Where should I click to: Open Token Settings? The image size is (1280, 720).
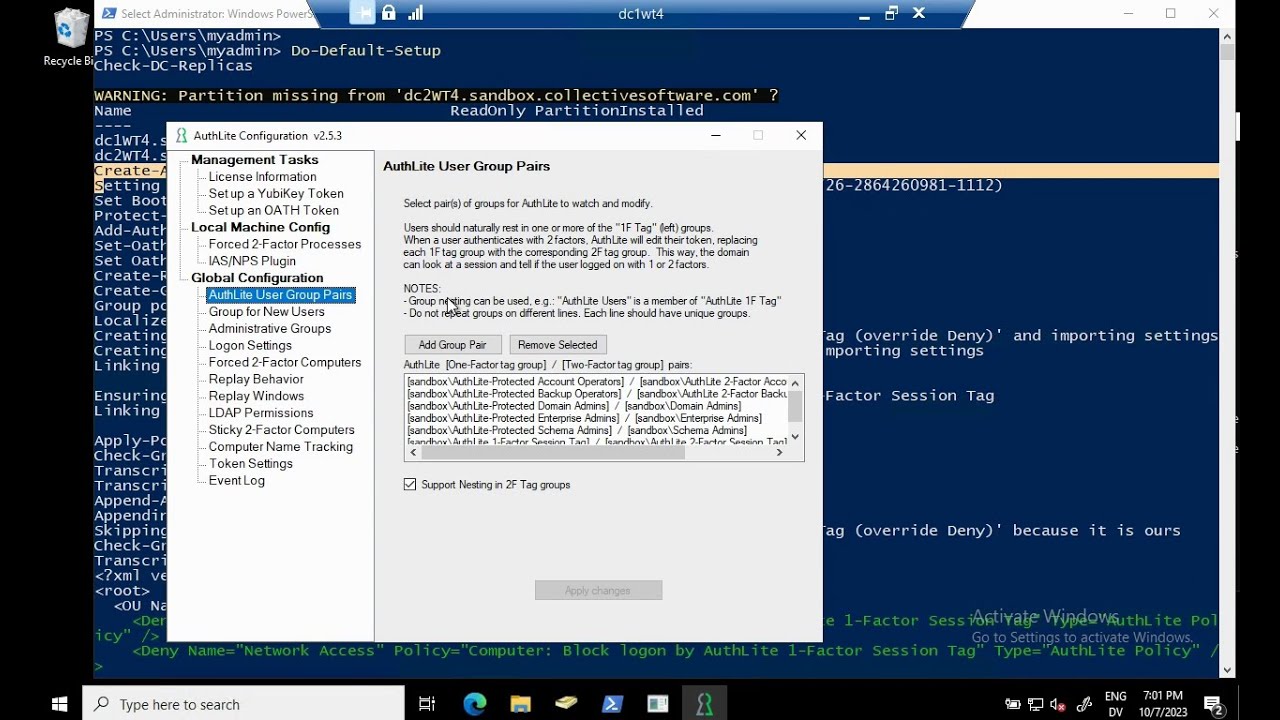(250, 464)
